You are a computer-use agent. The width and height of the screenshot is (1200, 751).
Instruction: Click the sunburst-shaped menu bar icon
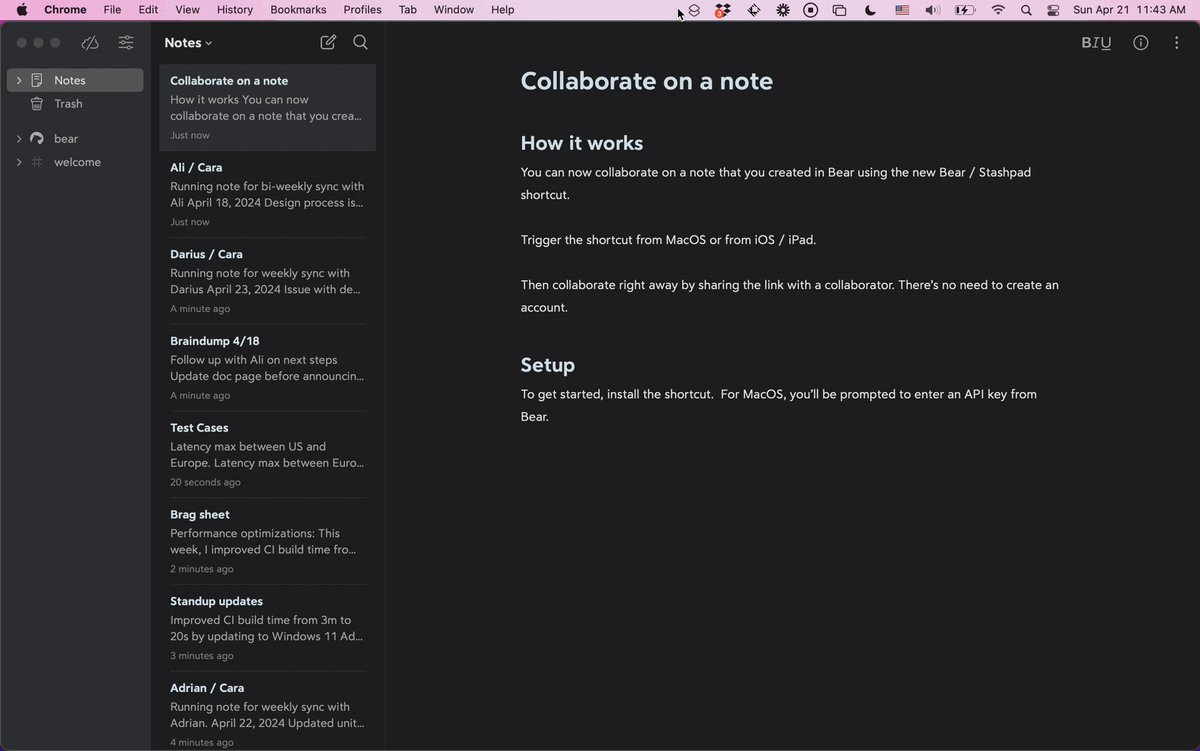pos(783,10)
